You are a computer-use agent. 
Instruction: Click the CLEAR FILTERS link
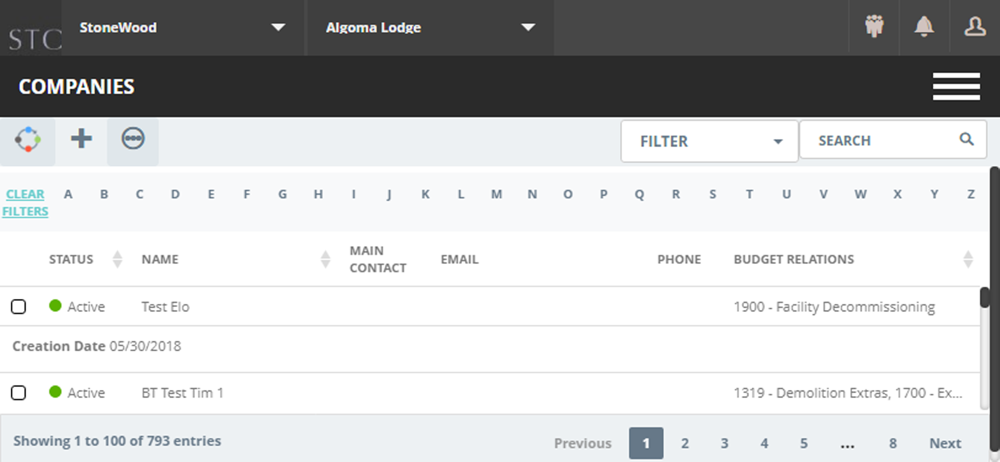(x=25, y=202)
